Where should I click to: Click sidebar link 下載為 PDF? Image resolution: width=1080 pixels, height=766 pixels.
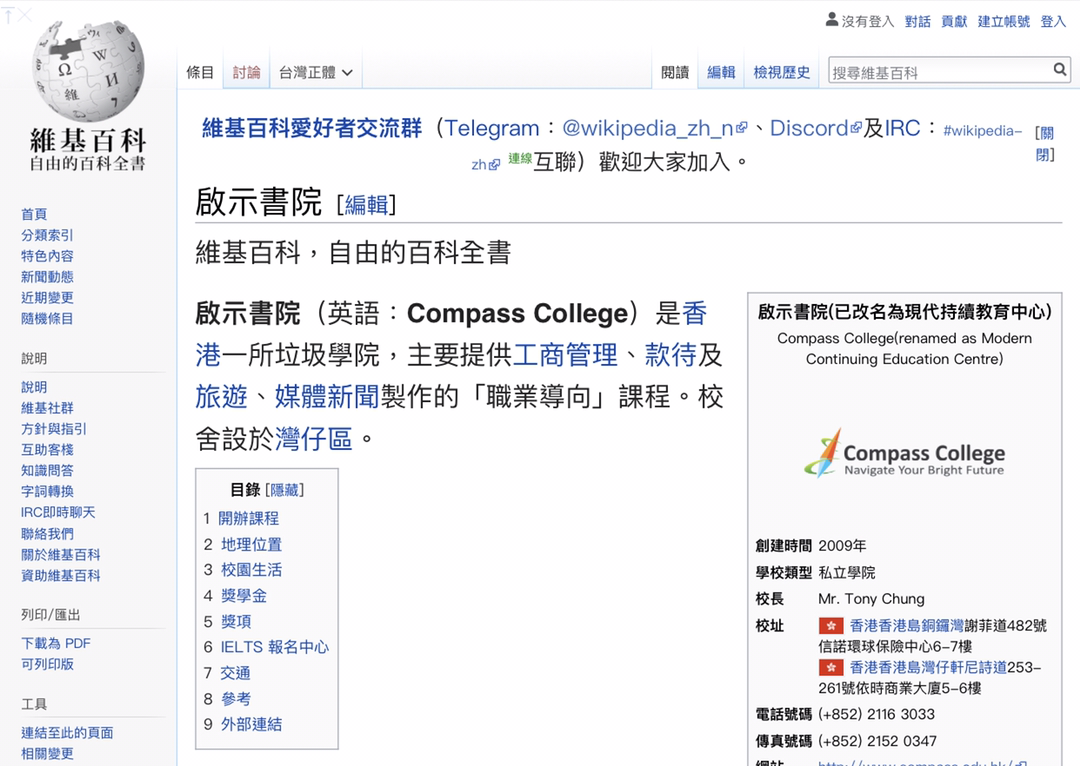(56, 643)
